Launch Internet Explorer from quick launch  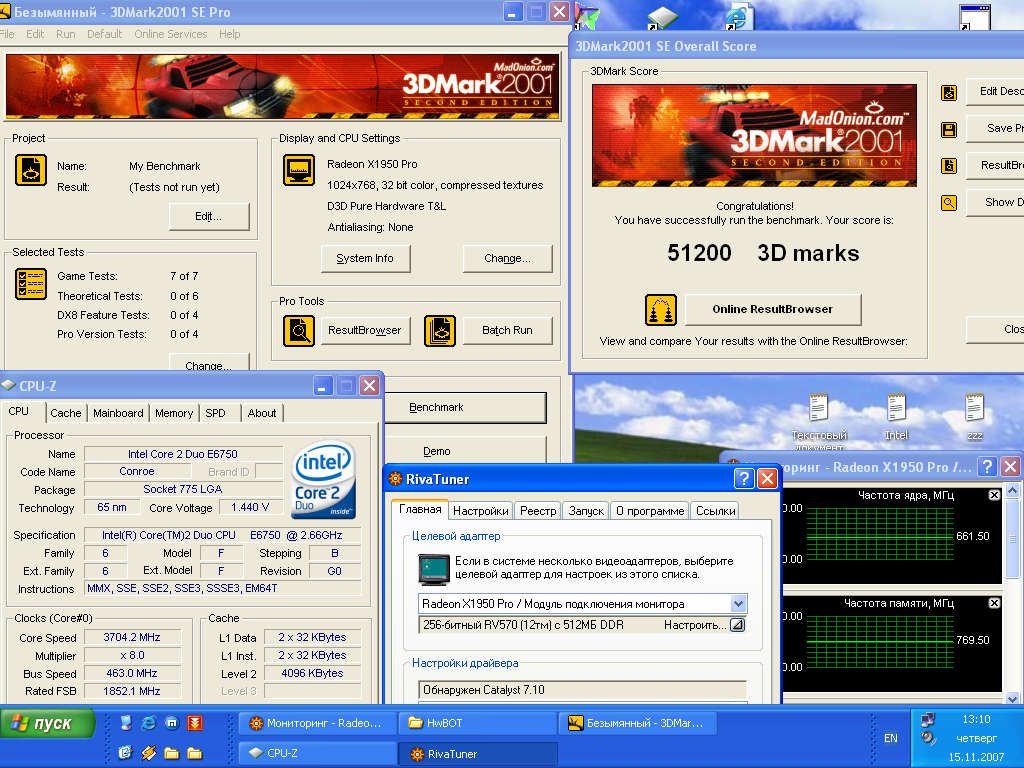pos(148,723)
